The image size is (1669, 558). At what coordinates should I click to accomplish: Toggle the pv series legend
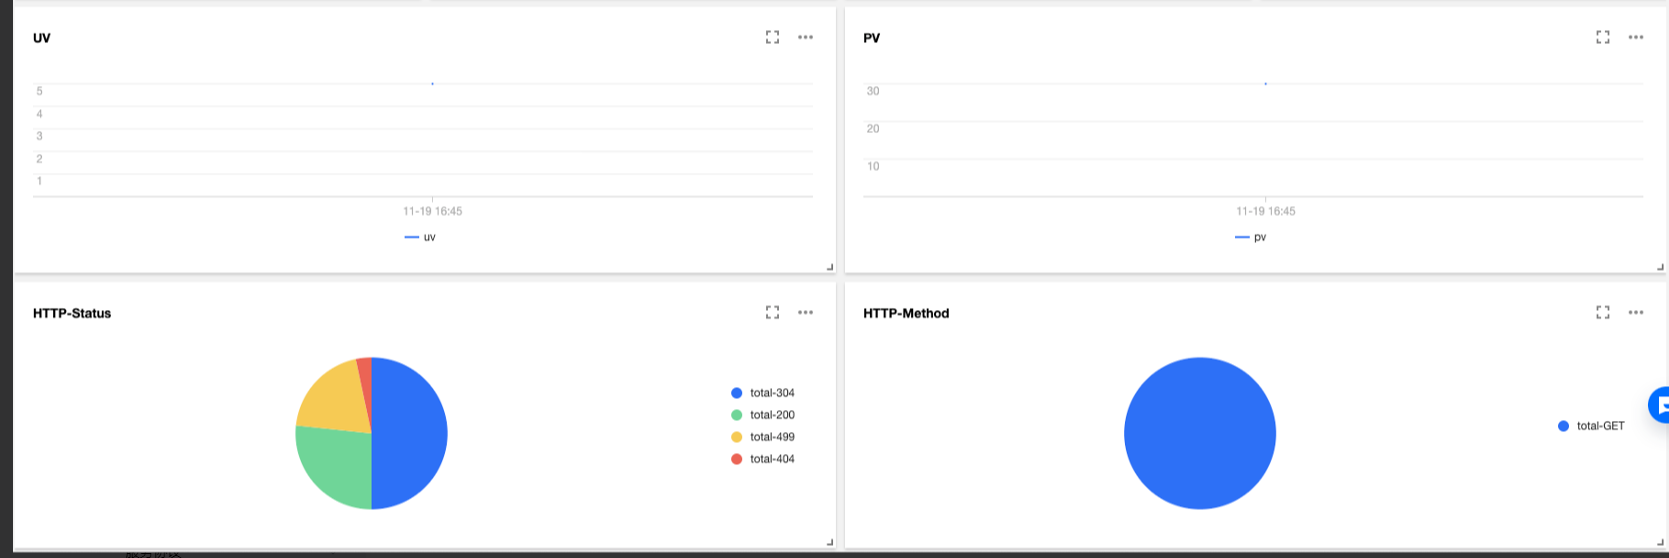(1251, 237)
